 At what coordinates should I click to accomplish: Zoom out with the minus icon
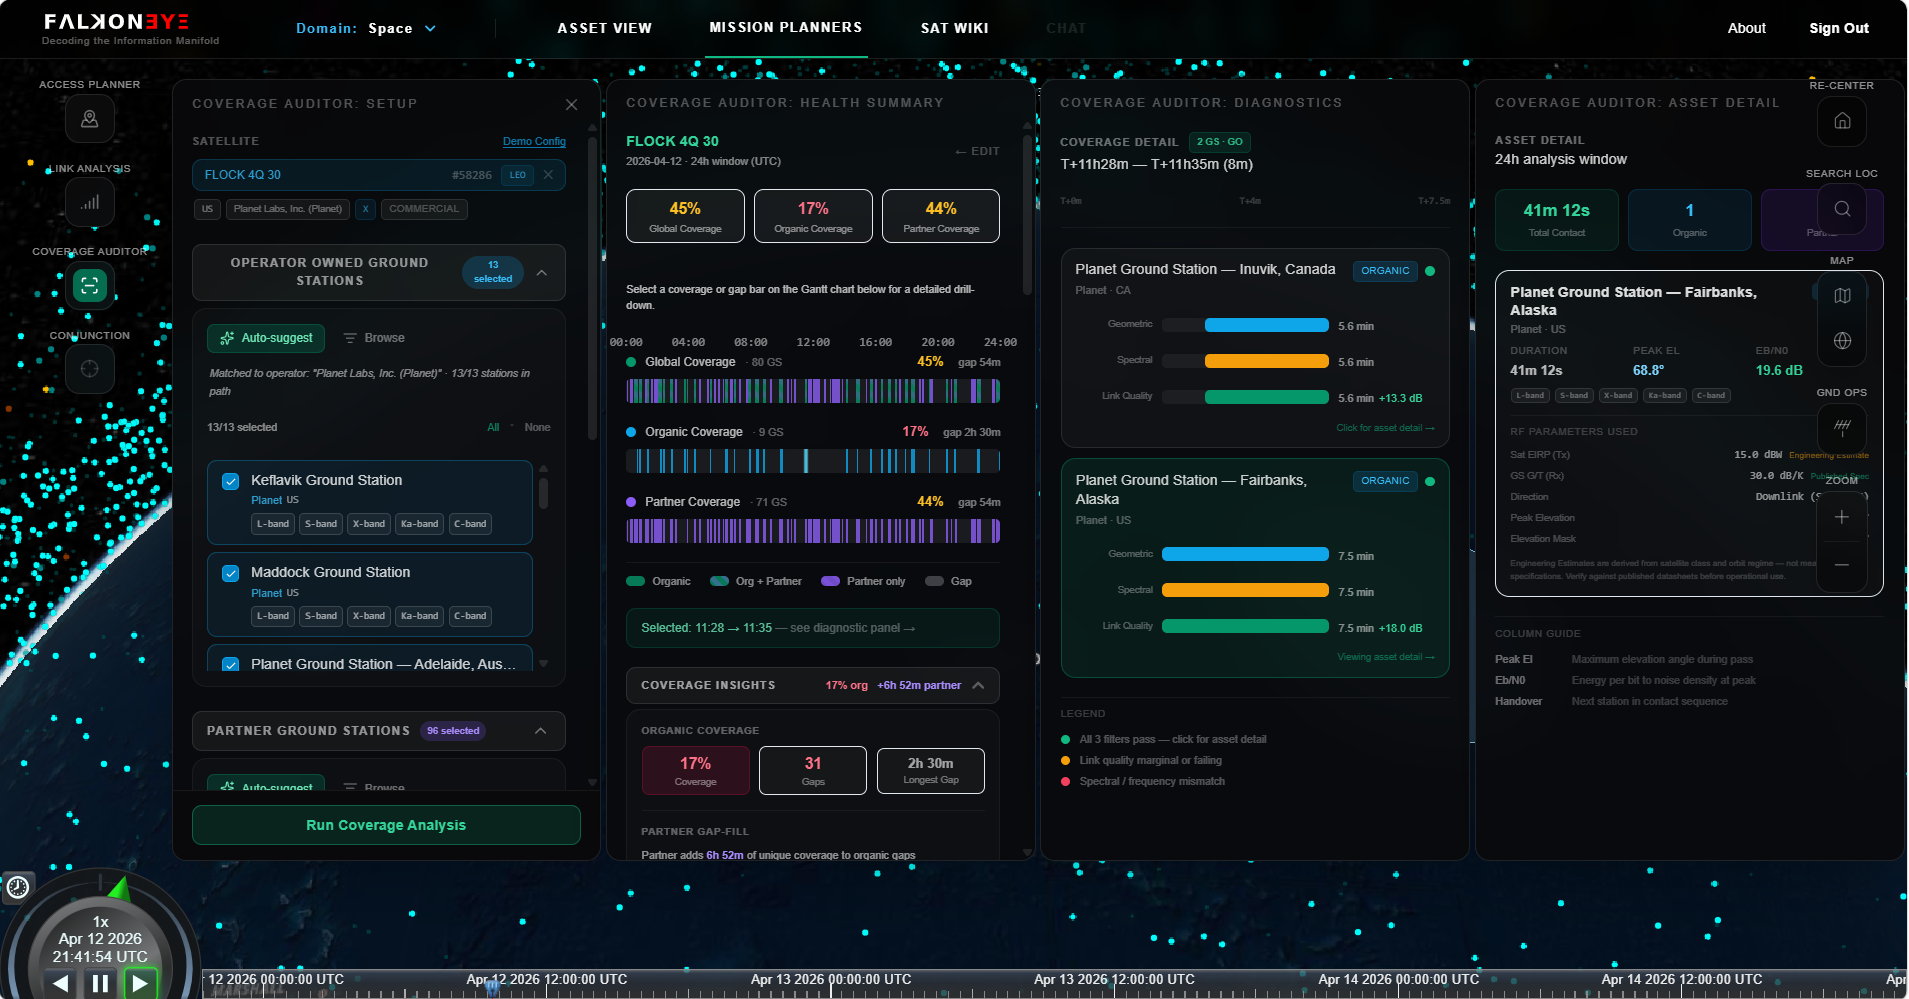click(x=1842, y=565)
